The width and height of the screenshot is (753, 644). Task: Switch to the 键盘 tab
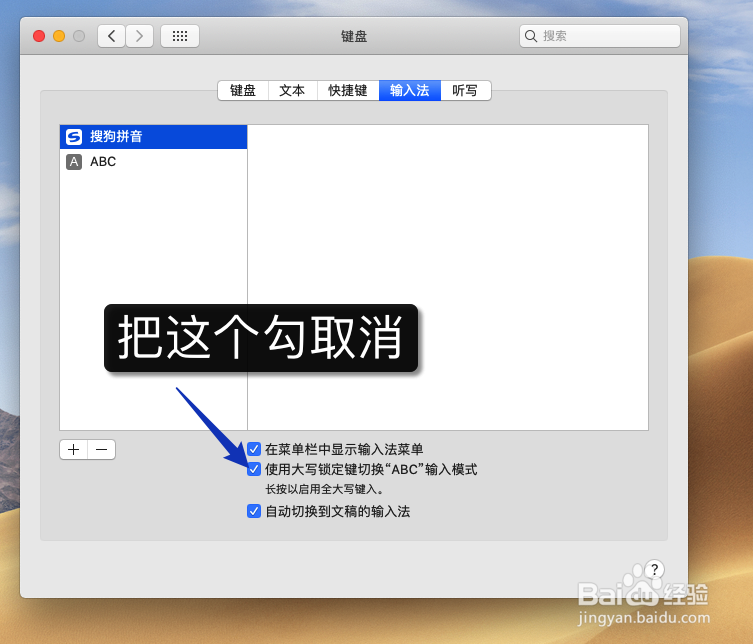coord(243,90)
